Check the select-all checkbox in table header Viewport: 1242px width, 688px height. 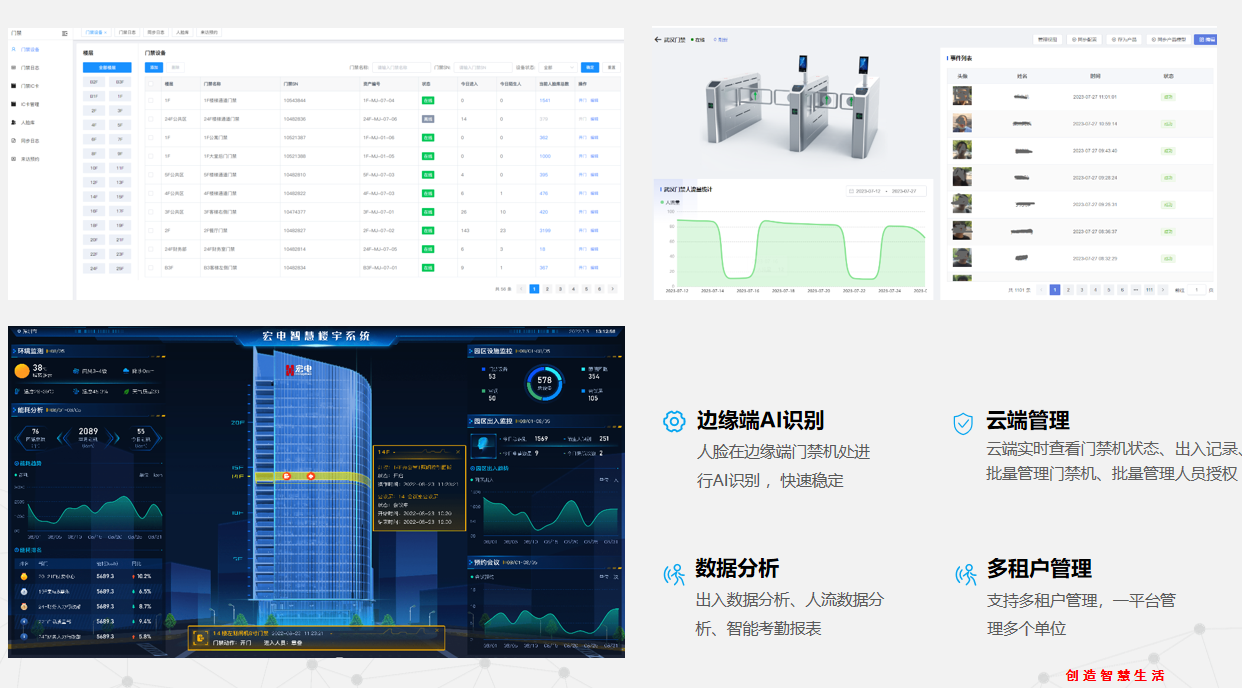click(151, 84)
